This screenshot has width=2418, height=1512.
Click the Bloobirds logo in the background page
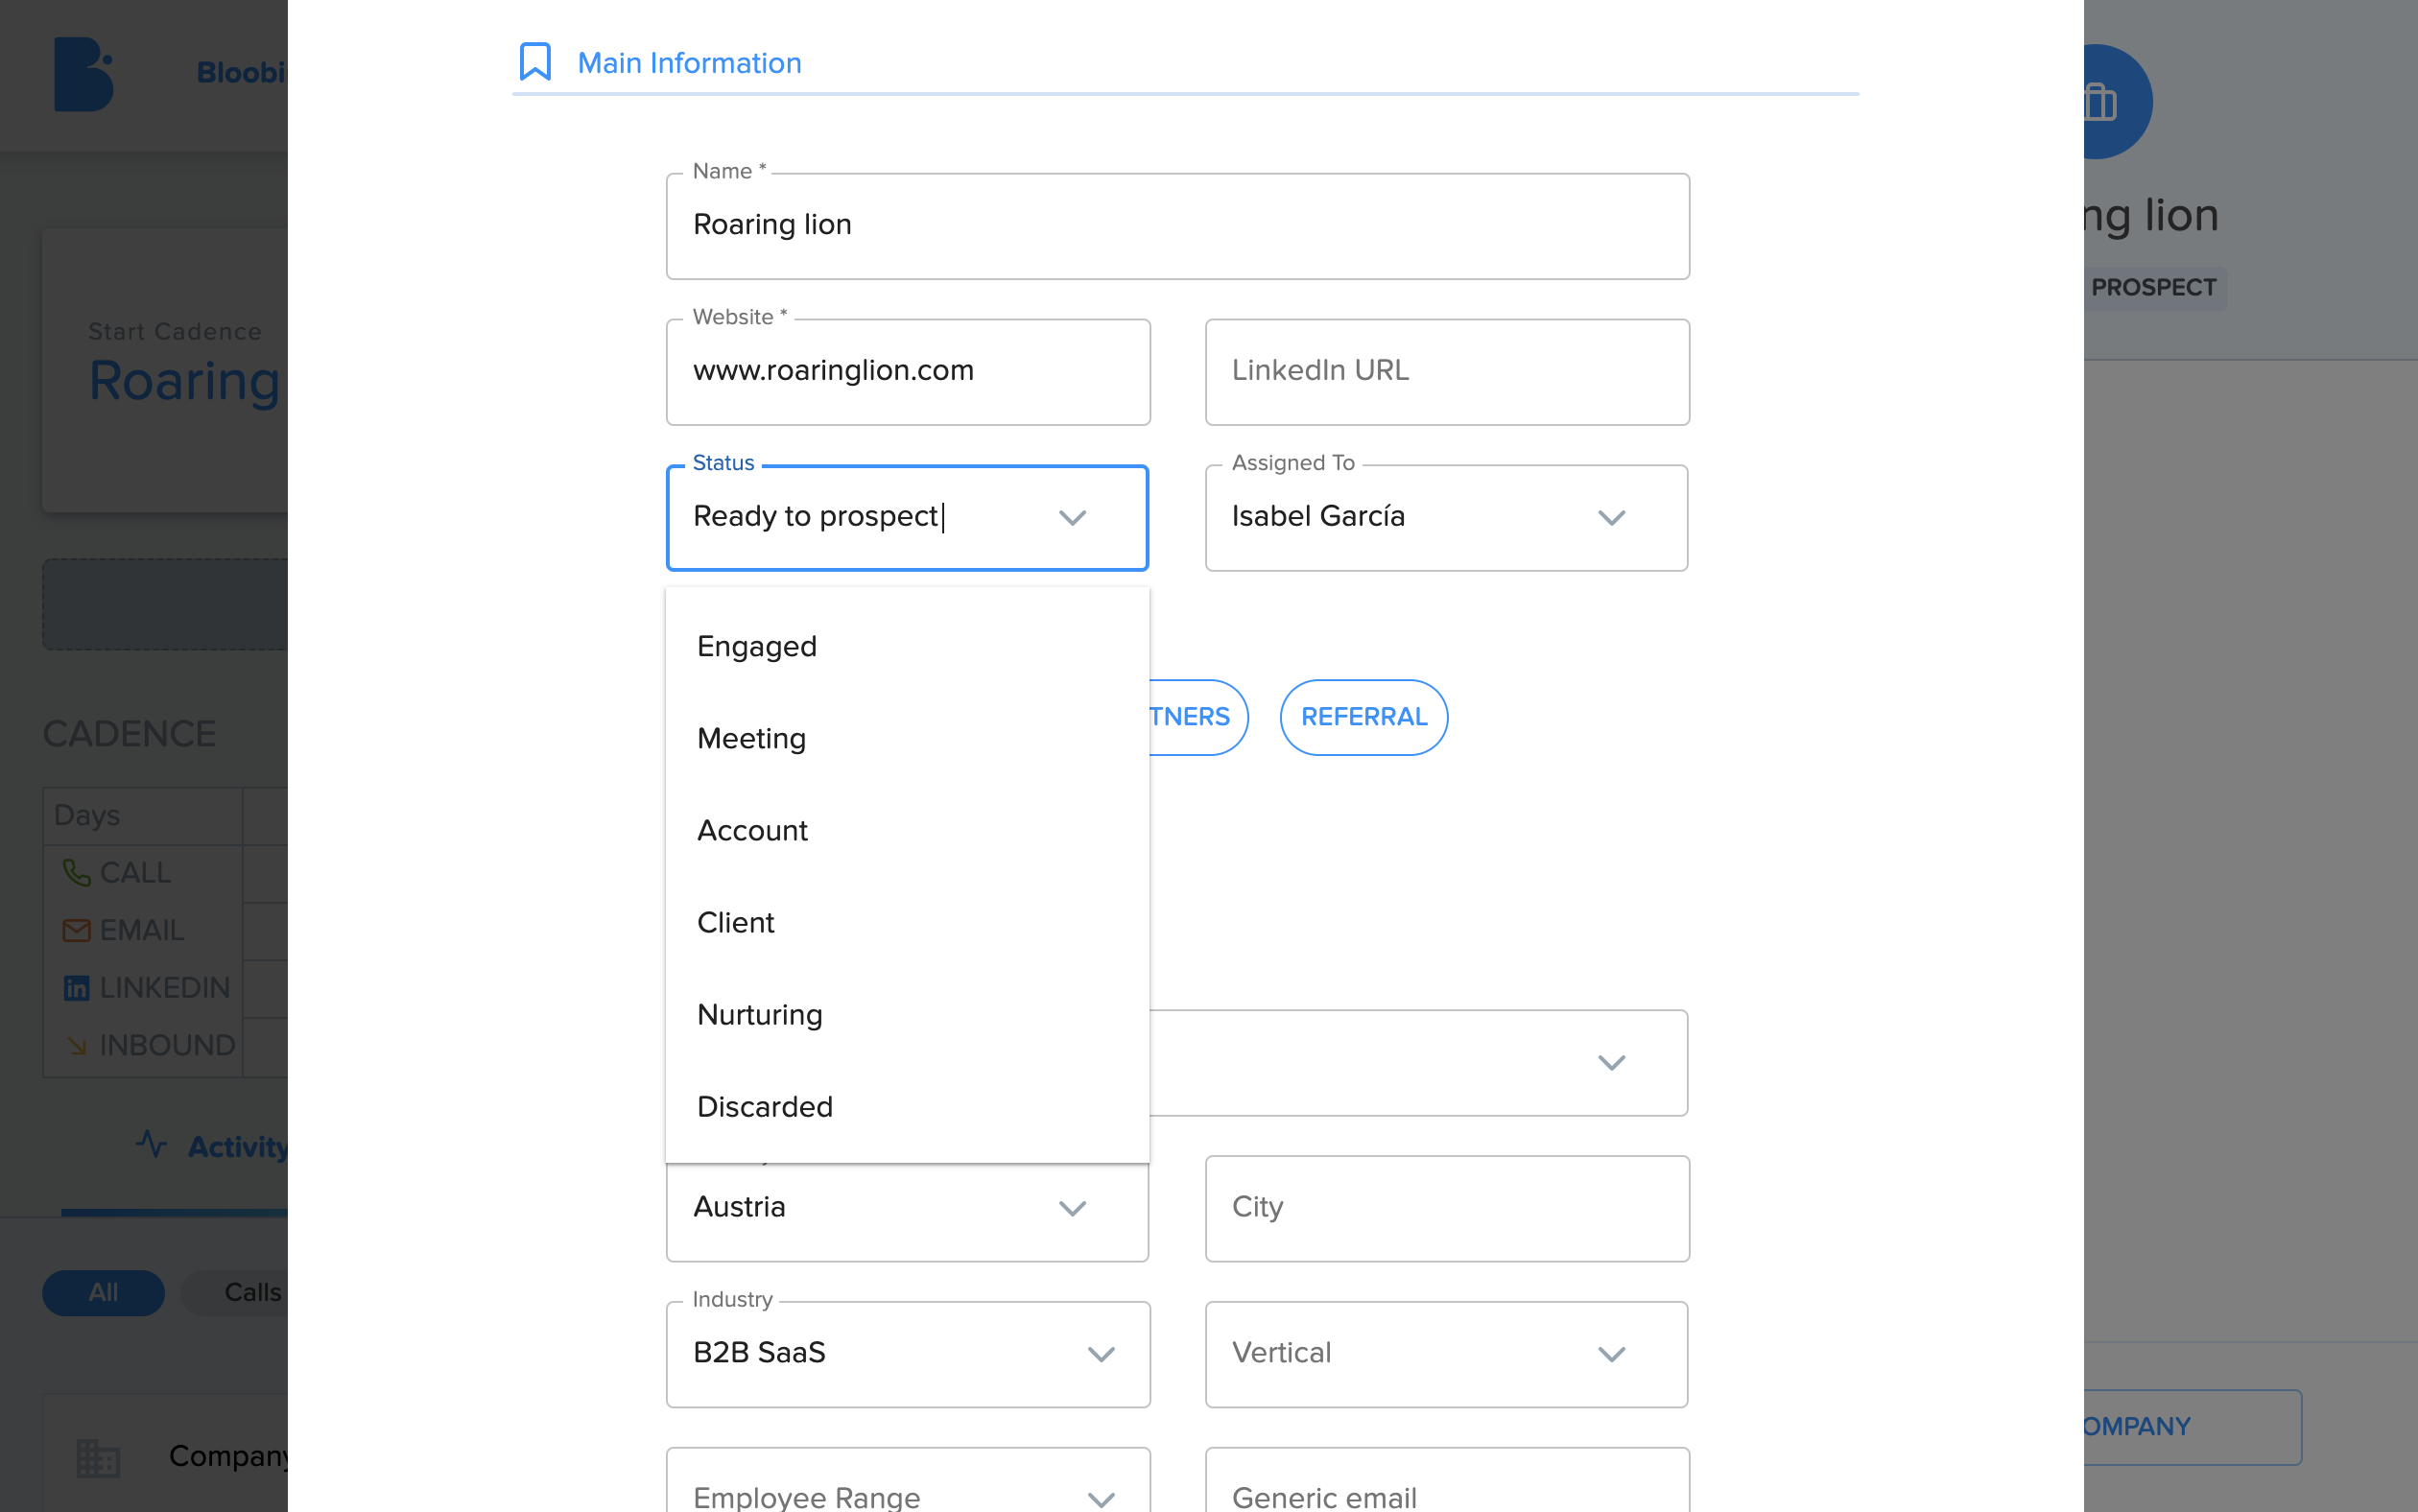point(84,74)
